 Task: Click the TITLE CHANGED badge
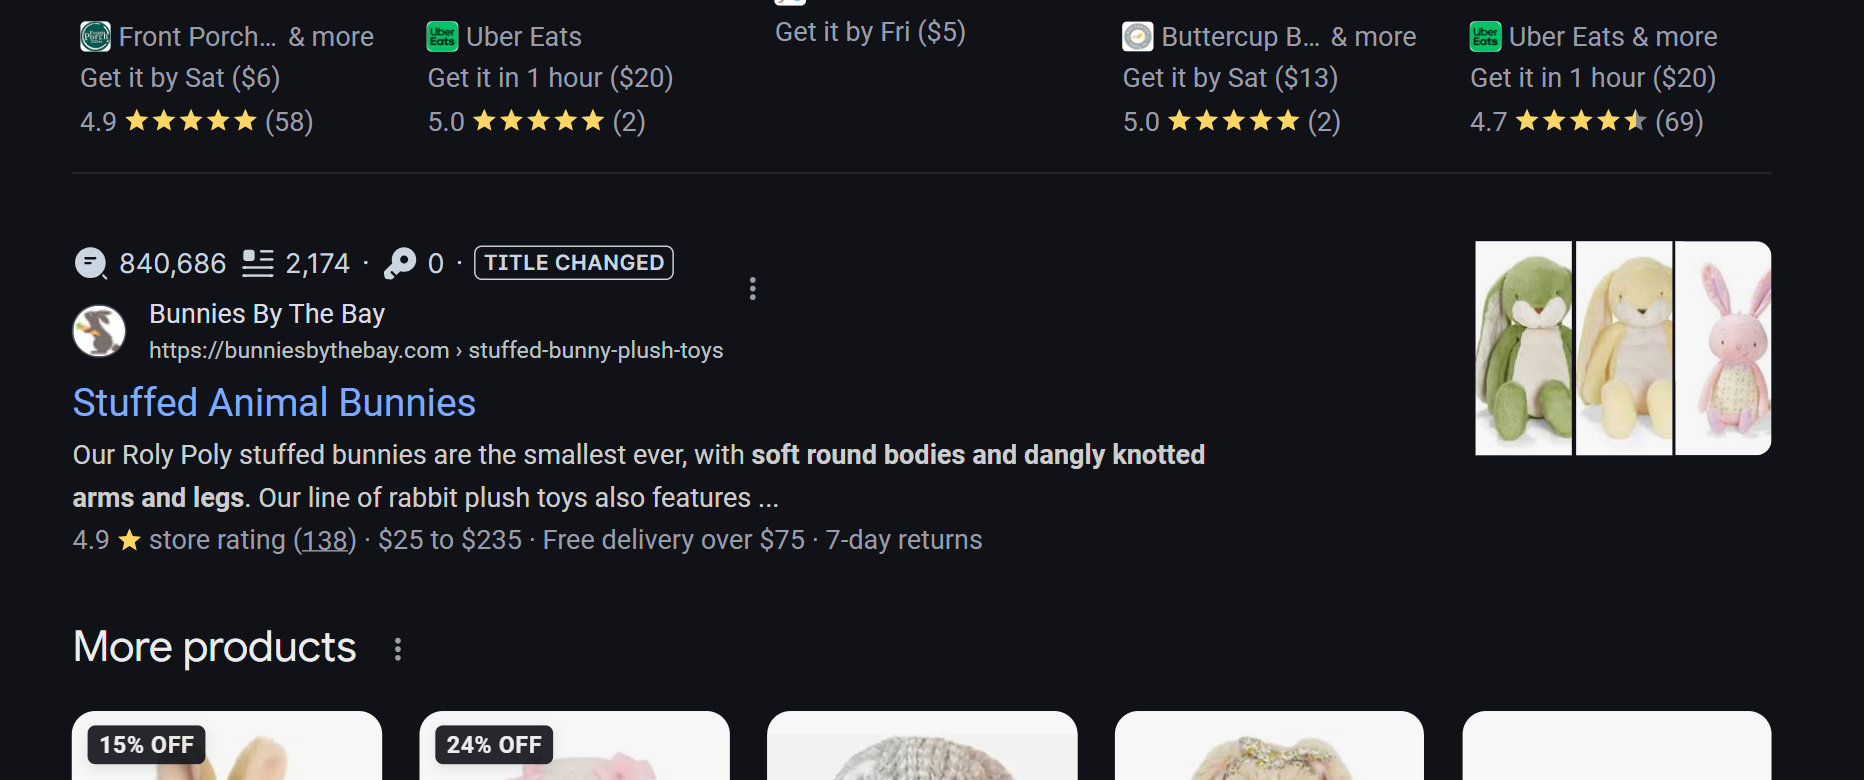(573, 263)
